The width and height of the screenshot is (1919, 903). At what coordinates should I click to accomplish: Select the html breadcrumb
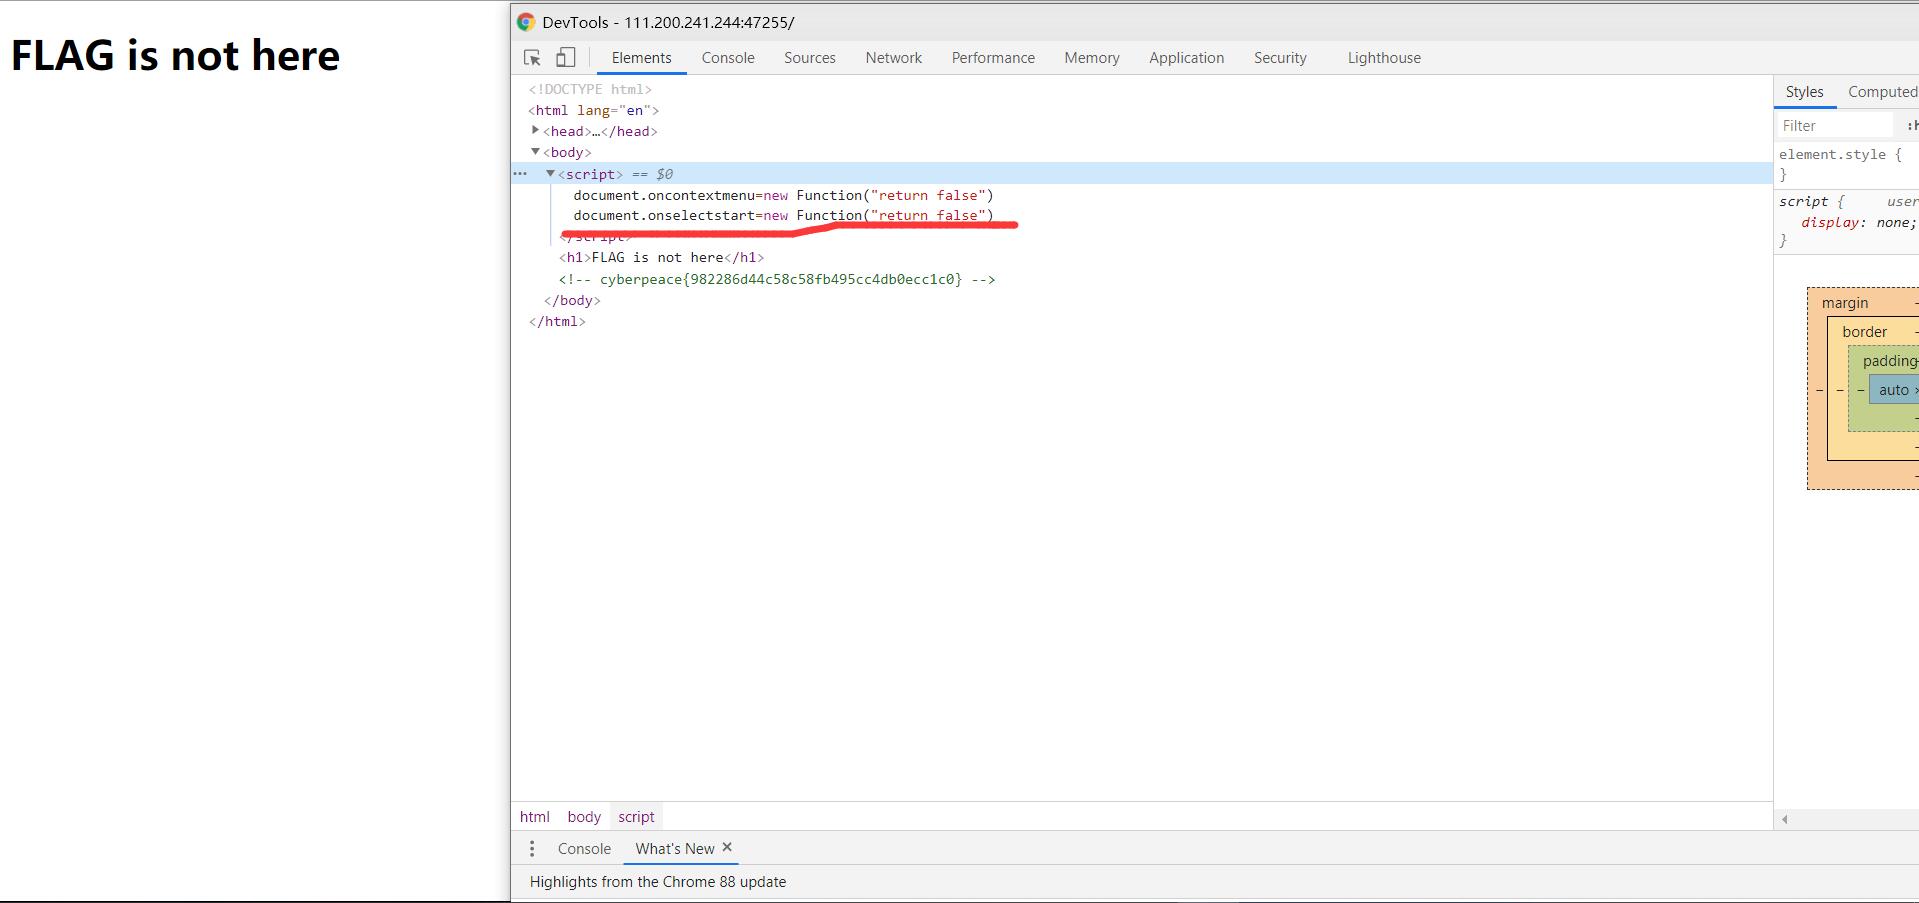click(x=535, y=817)
